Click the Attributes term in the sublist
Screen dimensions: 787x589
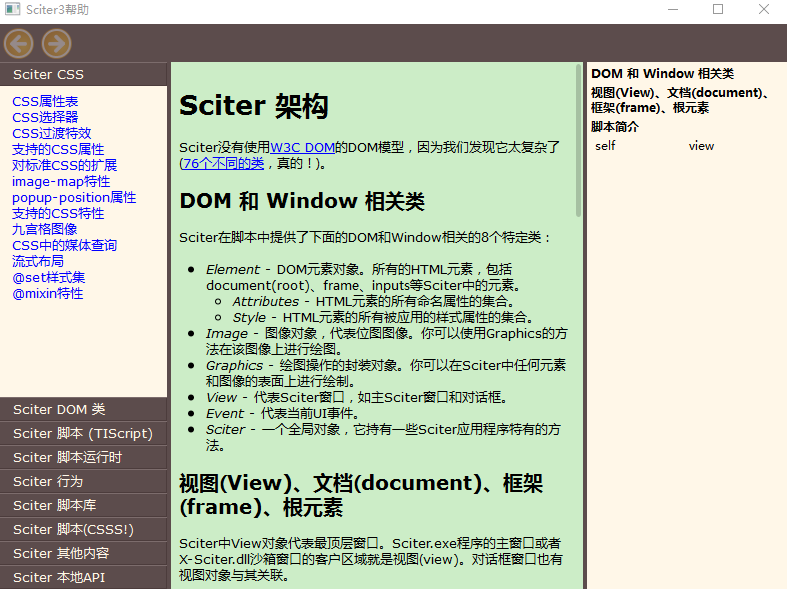point(266,302)
